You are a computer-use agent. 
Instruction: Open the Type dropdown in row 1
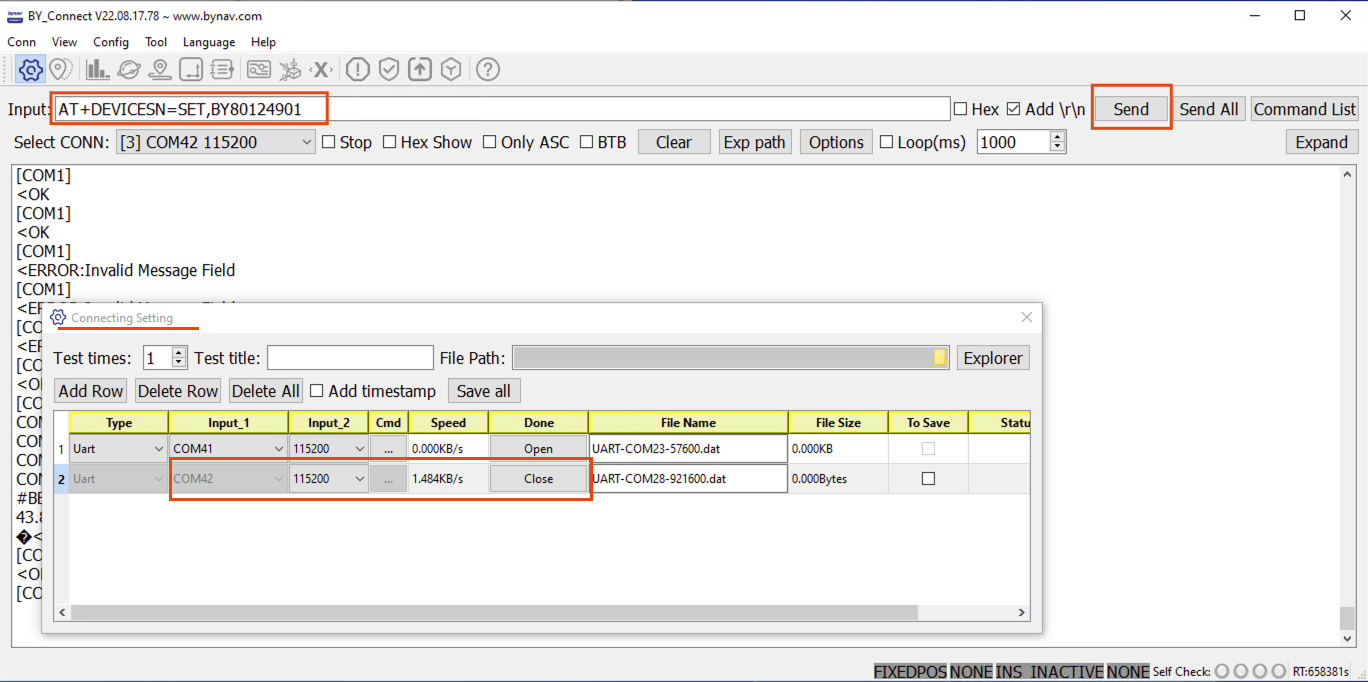tap(119, 449)
